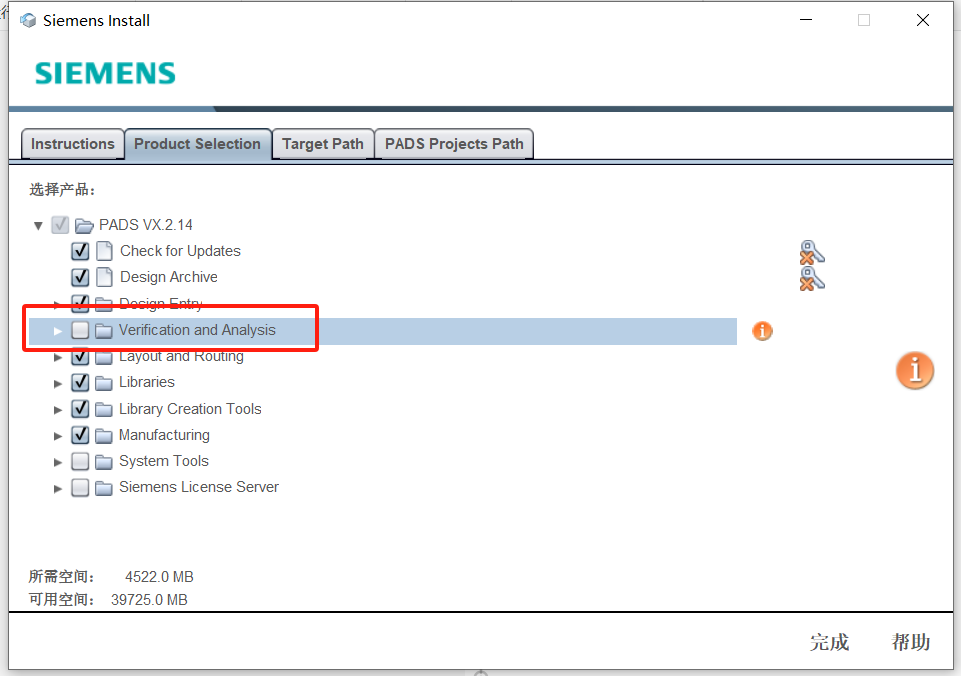The width and height of the screenshot is (961, 676).
Task: Click the license key icon beside Design Archive
Action: pyautogui.click(x=812, y=278)
